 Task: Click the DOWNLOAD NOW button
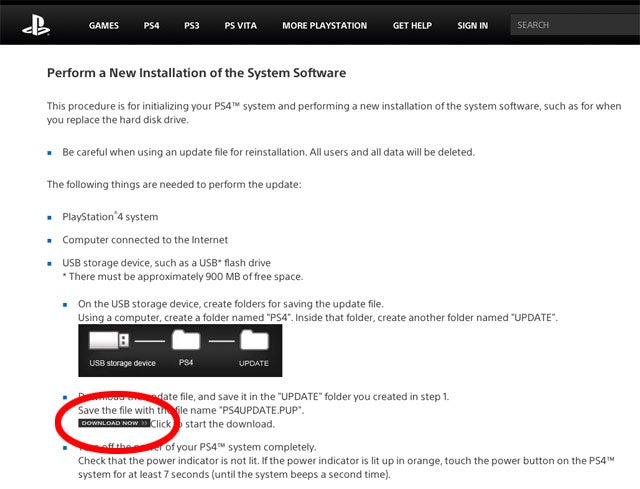pos(114,423)
